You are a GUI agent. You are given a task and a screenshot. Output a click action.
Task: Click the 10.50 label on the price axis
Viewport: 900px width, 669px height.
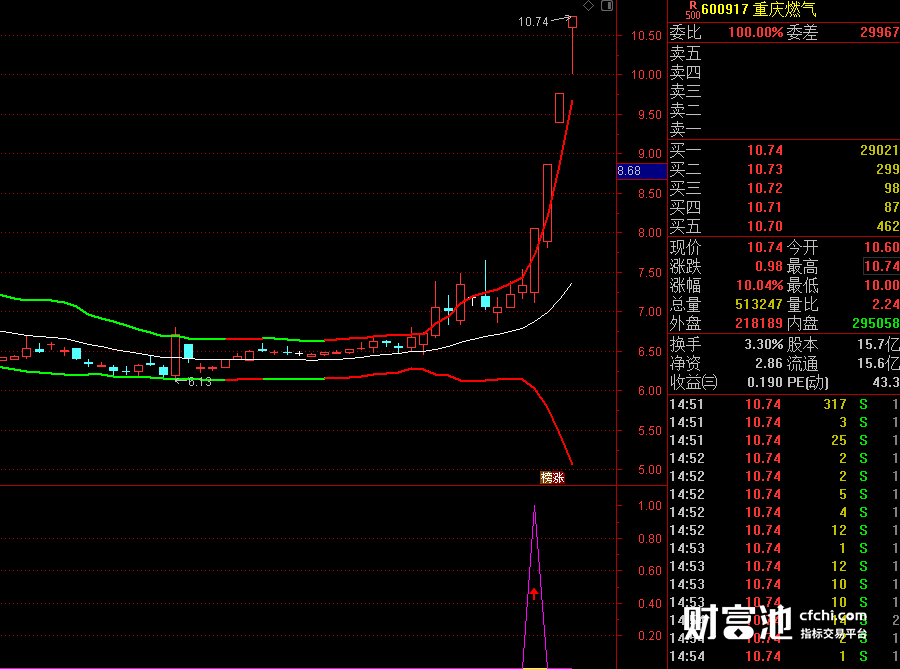point(646,36)
